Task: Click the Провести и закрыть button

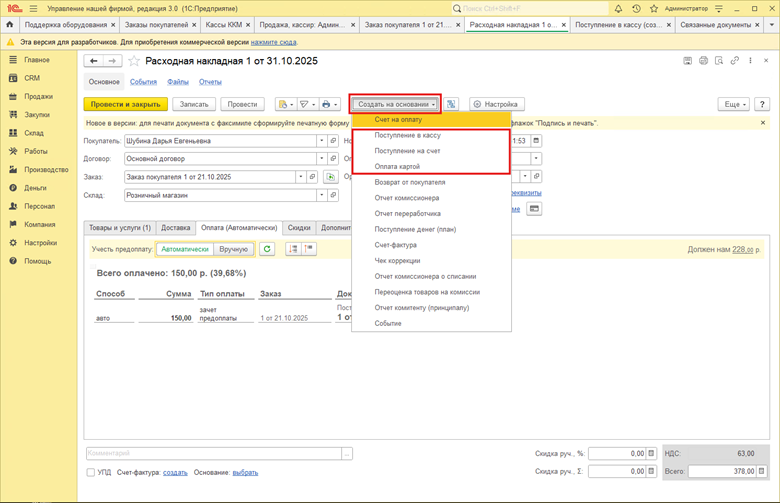Action: [x=124, y=104]
